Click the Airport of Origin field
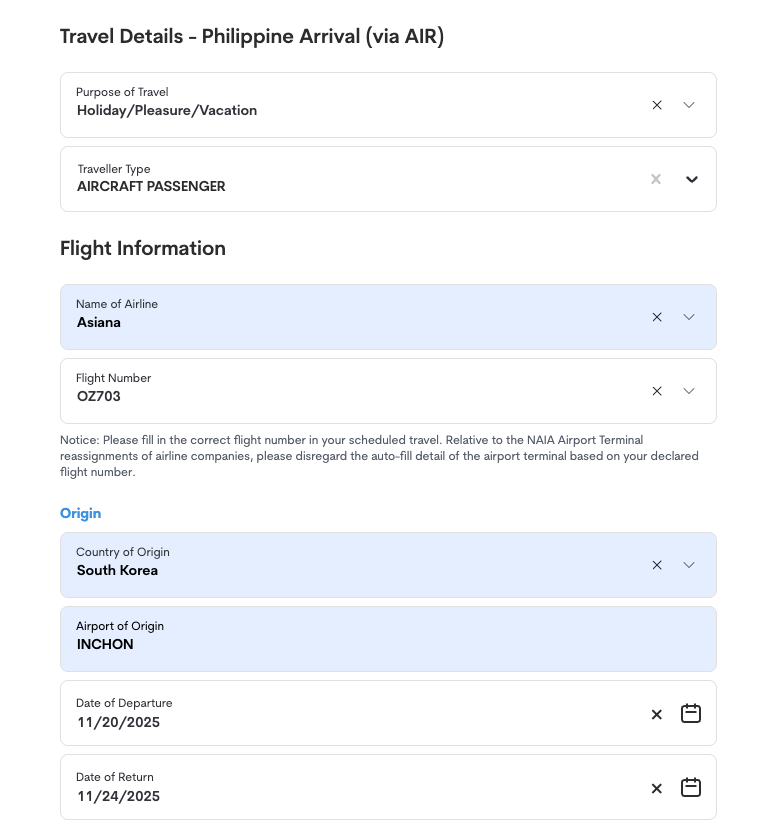The width and height of the screenshot is (777, 830). (x=388, y=639)
